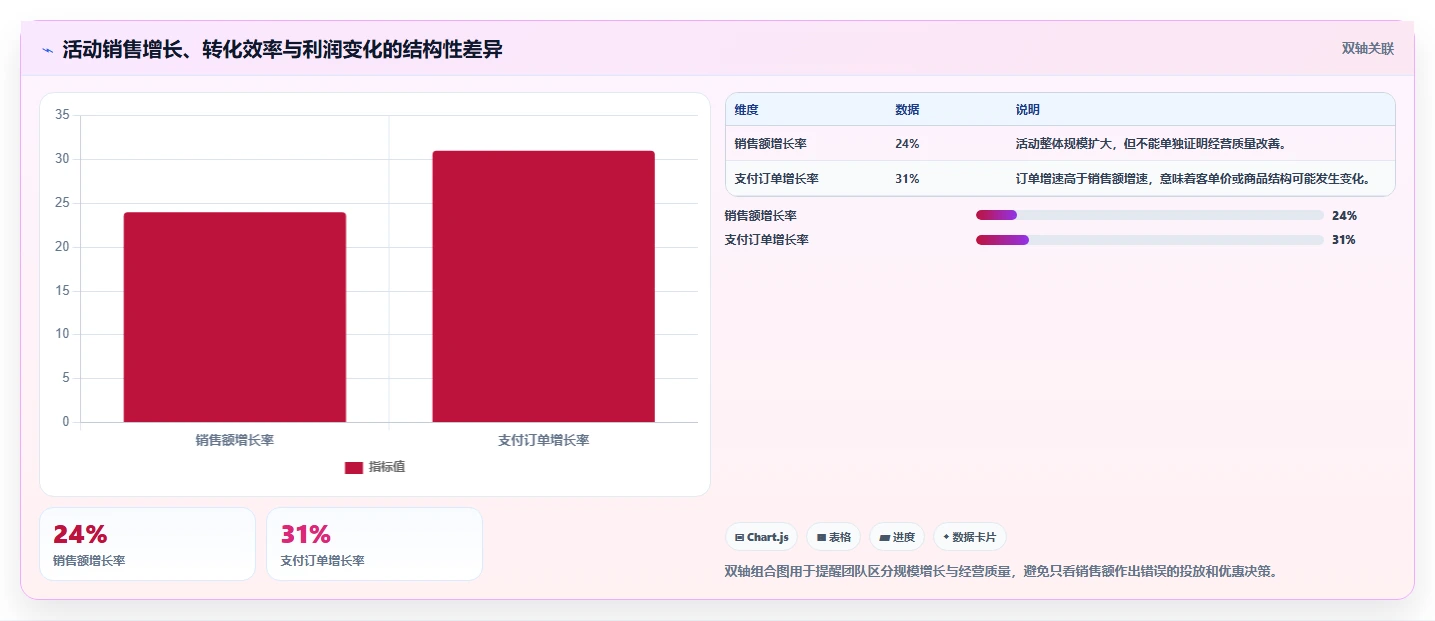Open the 31% 支付订单增长率 data card

374,544
